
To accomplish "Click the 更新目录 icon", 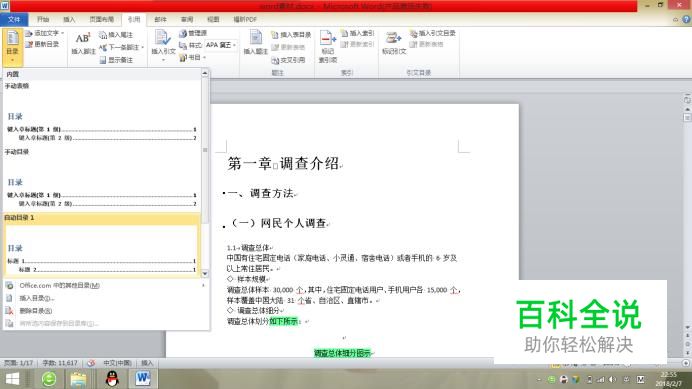I will click(29, 44).
